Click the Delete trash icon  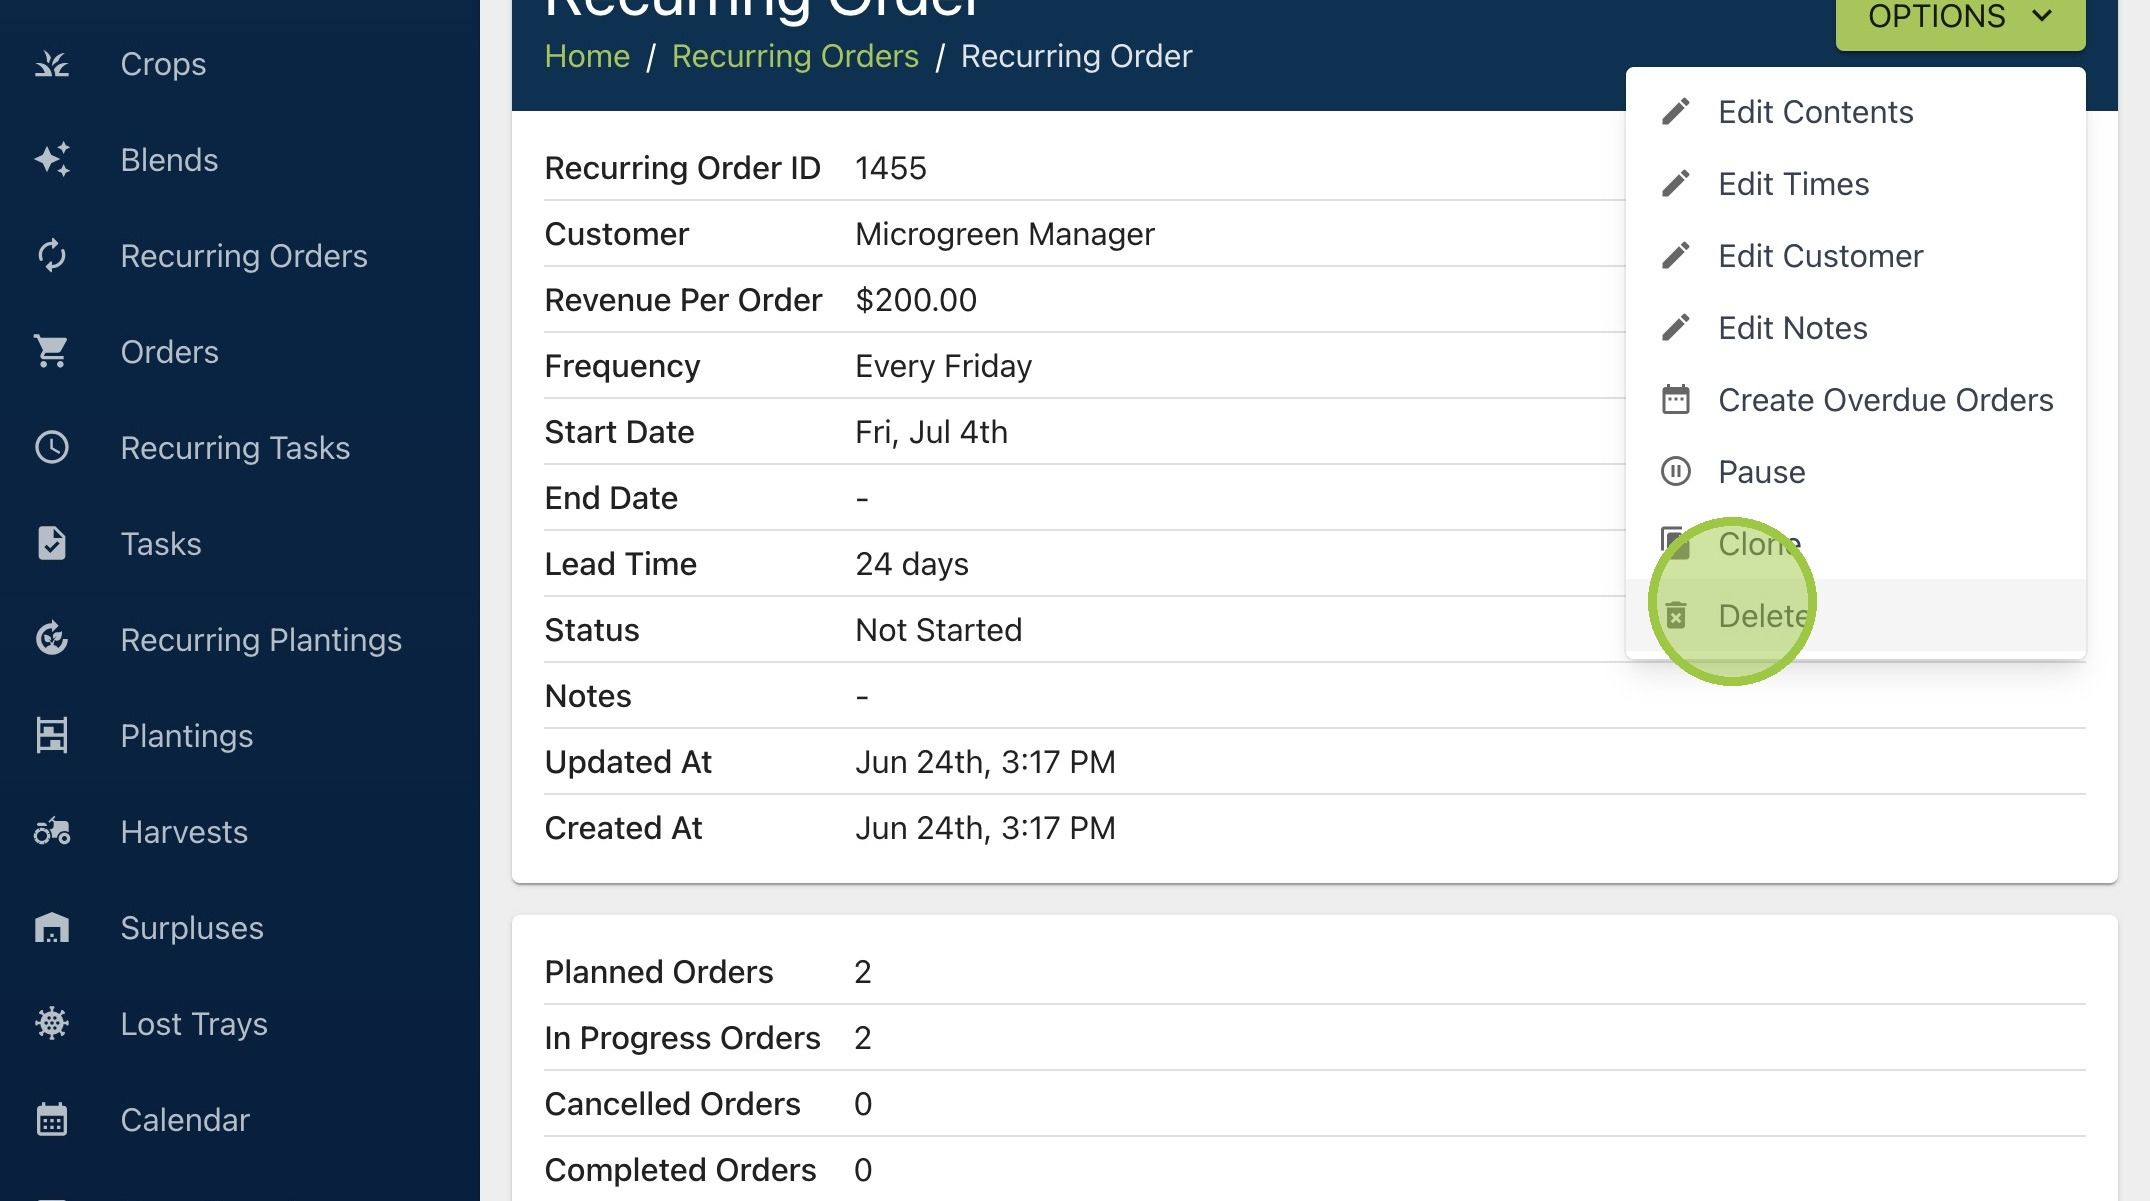coord(1676,616)
